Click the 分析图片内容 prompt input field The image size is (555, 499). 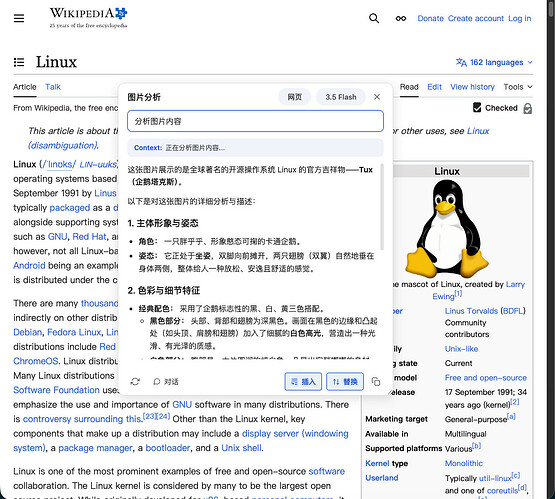pos(255,121)
